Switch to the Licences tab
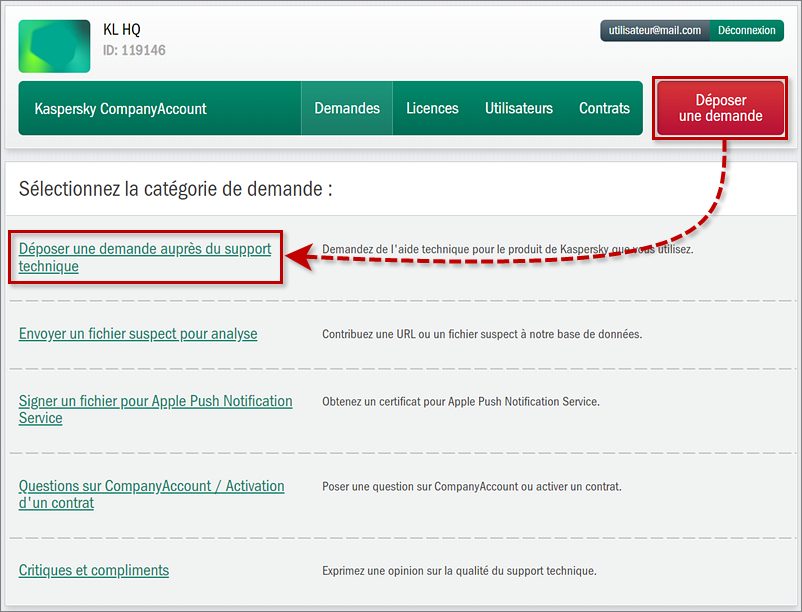This screenshot has width=802, height=612. point(432,108)
